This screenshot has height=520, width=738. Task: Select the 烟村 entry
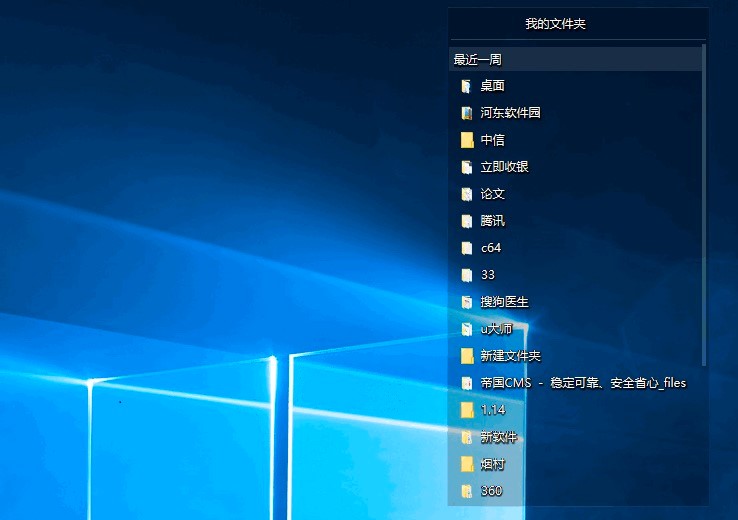pyautogui.click(x=493, y=464)
